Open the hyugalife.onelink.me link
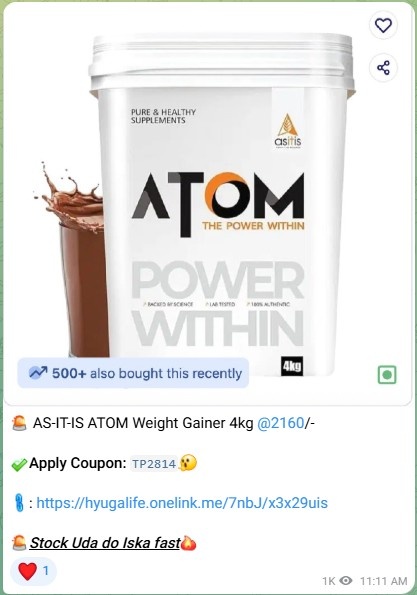 point(182,503)
